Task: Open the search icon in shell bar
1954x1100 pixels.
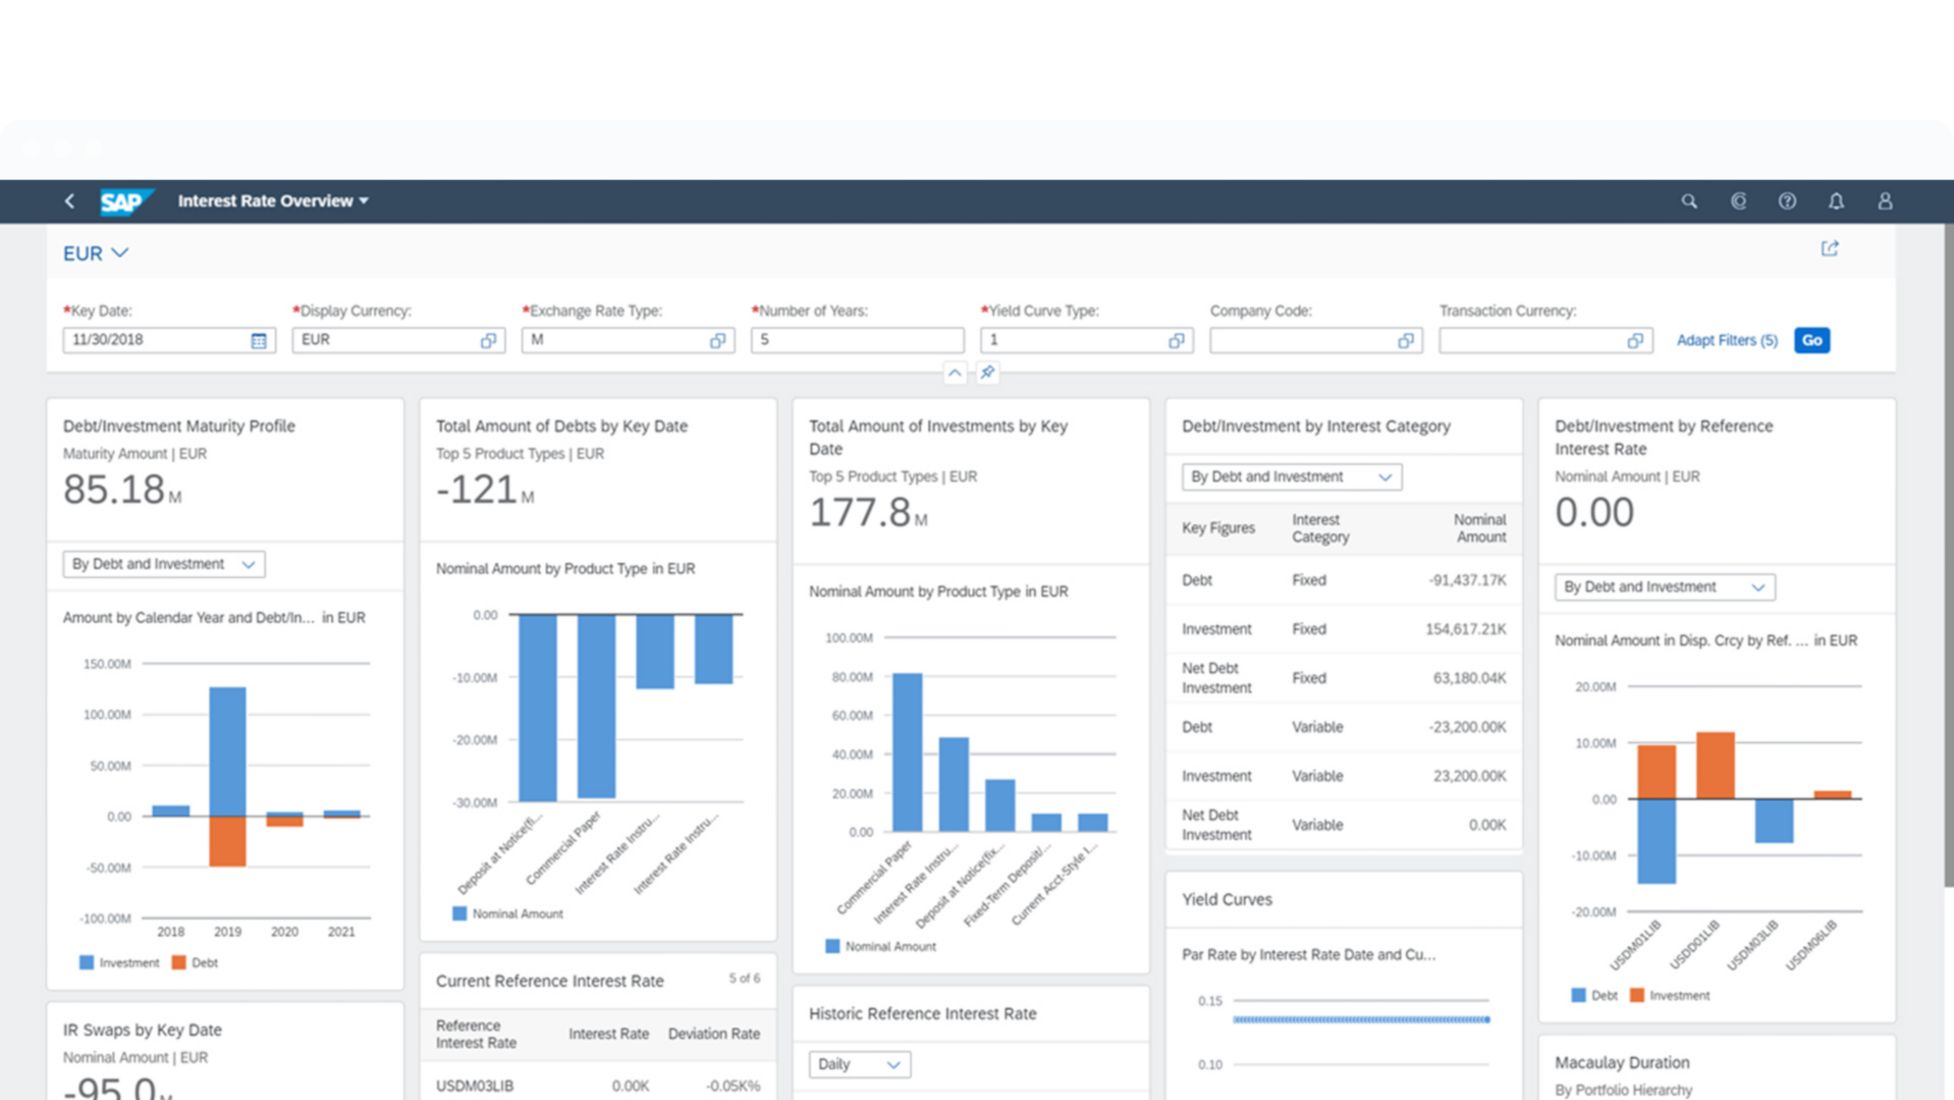Action: point(1689,201)
